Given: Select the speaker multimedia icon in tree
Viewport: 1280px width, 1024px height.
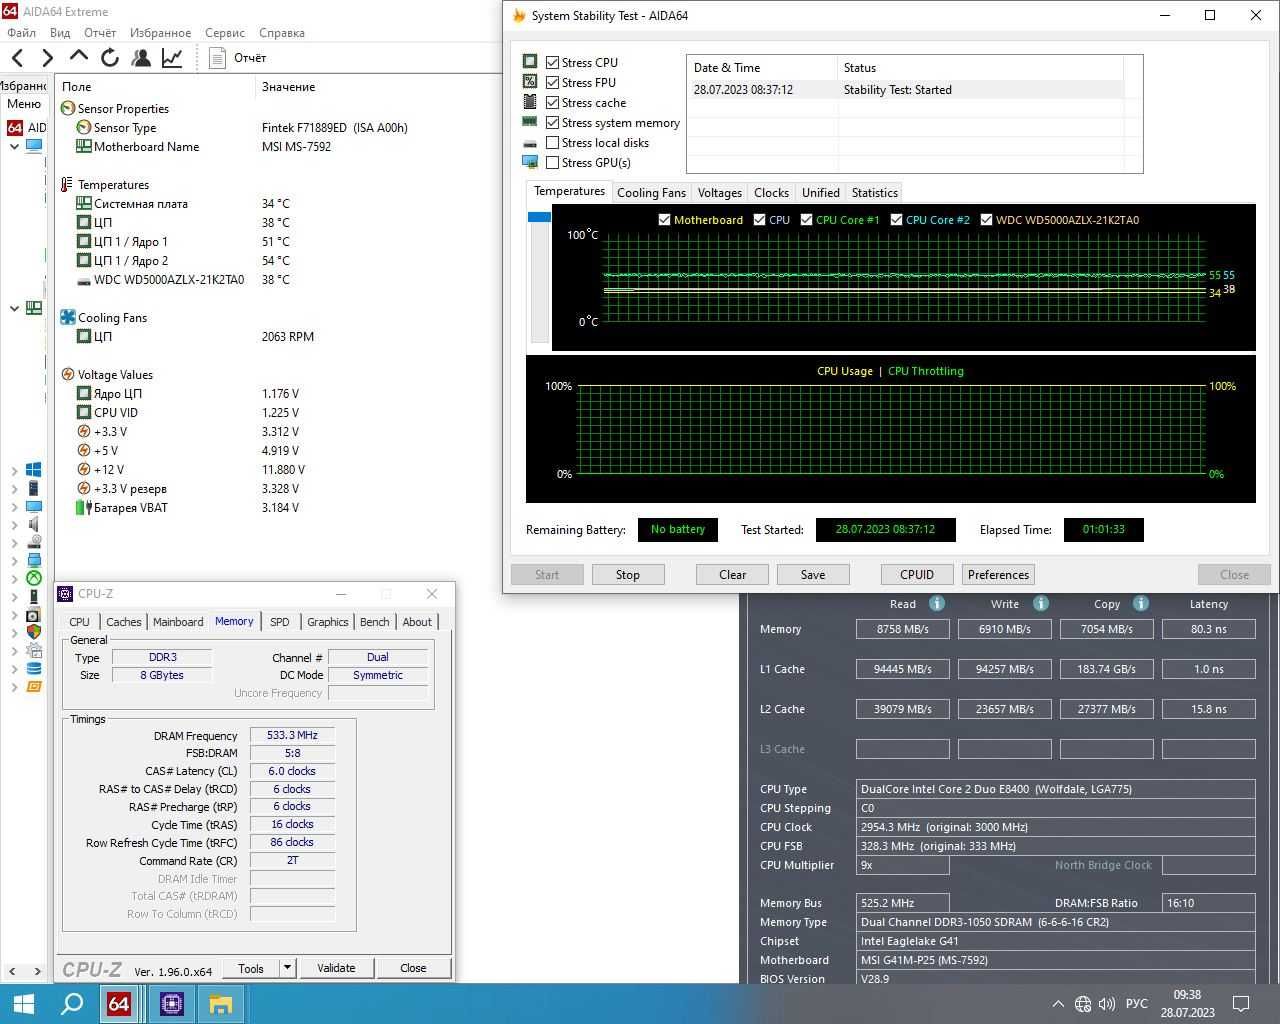Looking at the screenshot, I should [x=34, y=524].
